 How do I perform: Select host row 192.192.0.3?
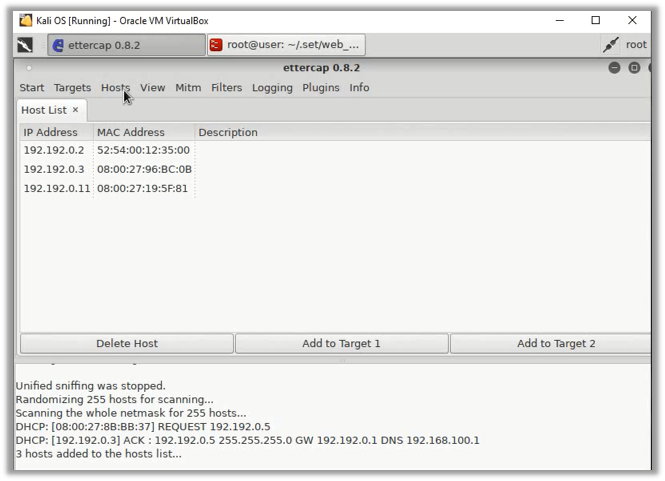[335, 169]
